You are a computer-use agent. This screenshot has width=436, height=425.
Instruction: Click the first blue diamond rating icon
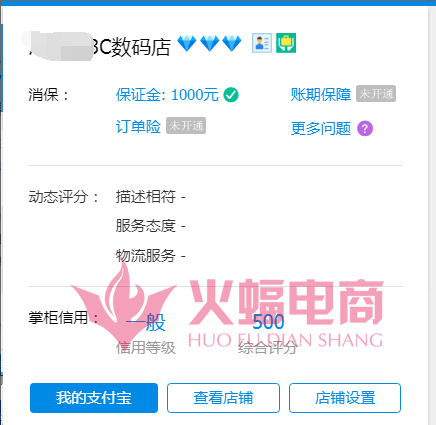(x=187, y=43)
